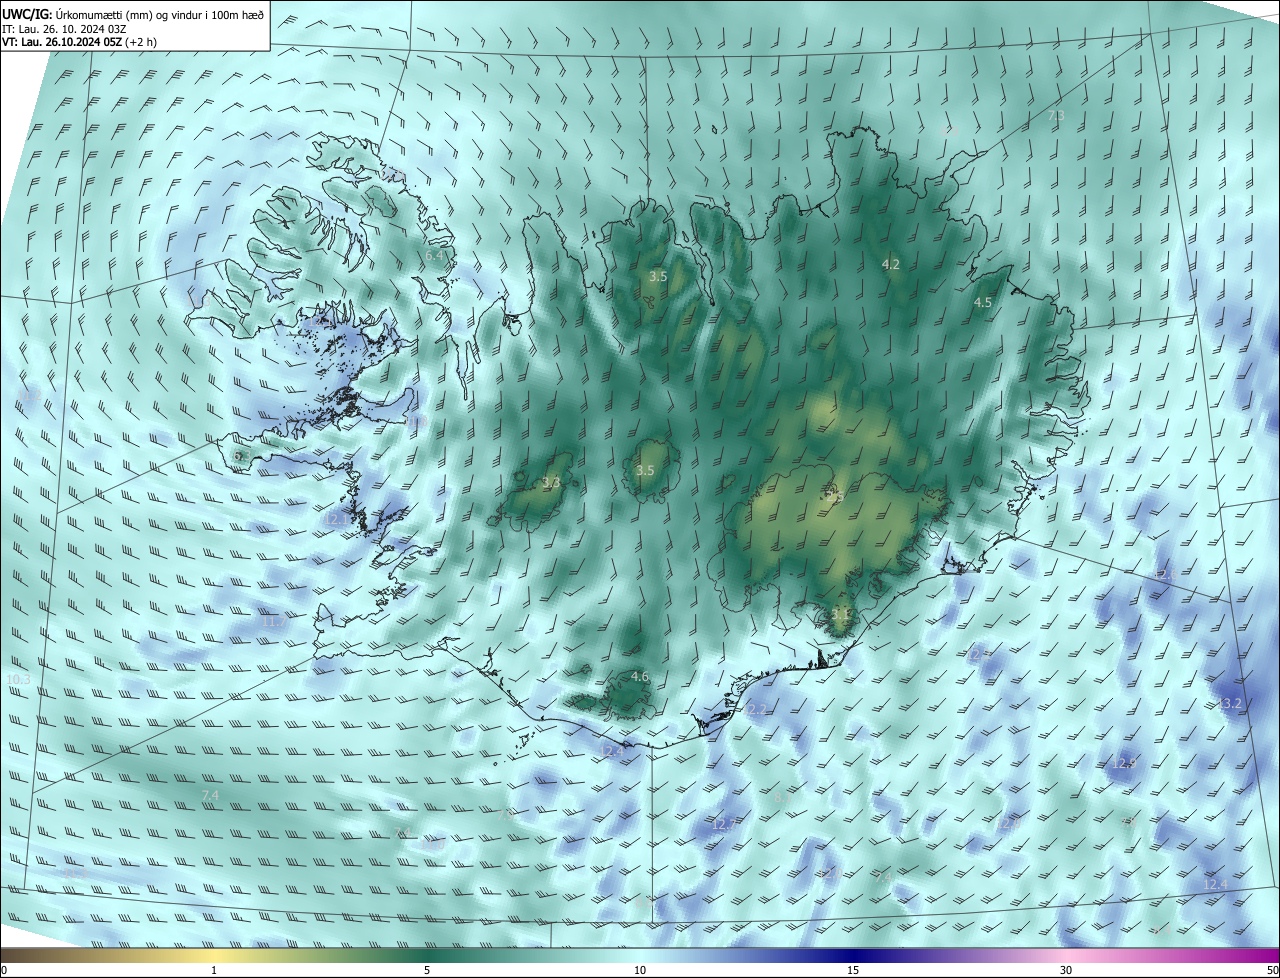Click the 12.1 value label on the map

click(x=339, y=519)
